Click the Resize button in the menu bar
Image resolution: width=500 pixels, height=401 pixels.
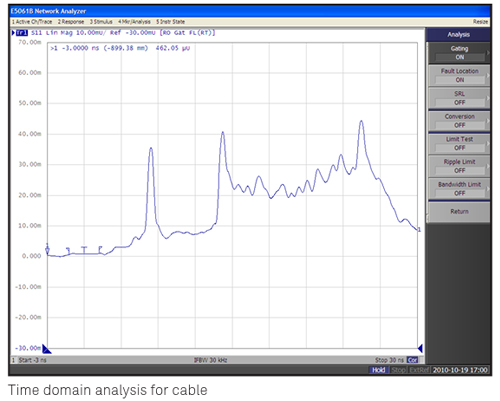coord(480,22)
